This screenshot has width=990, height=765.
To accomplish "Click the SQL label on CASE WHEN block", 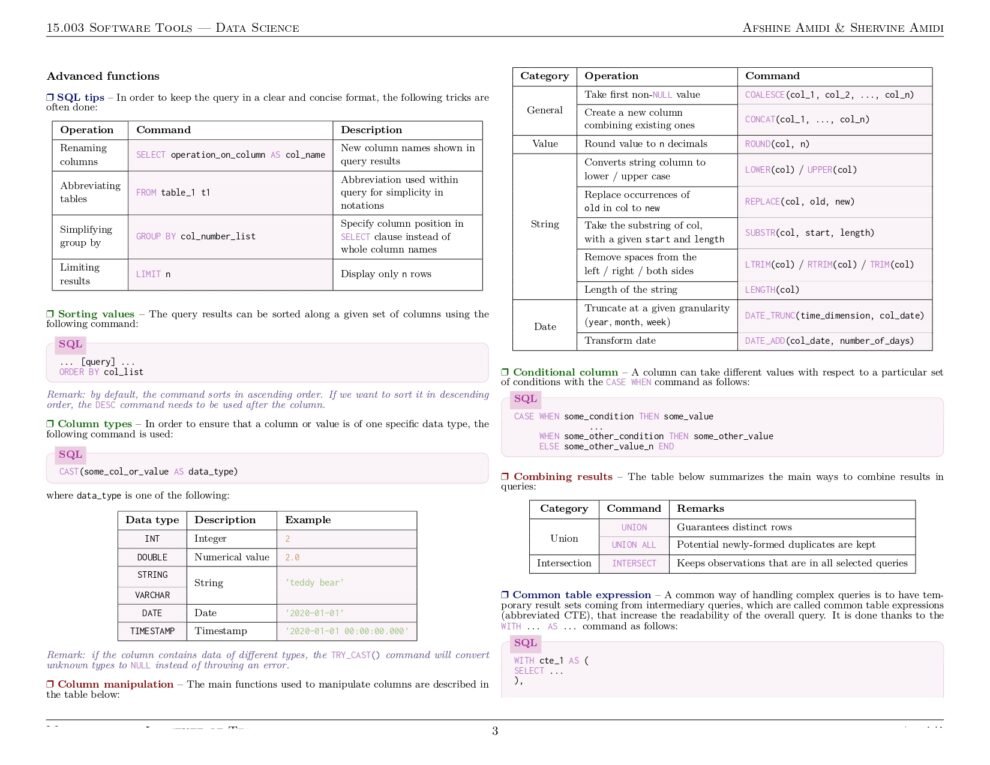I will coord(524,400).
